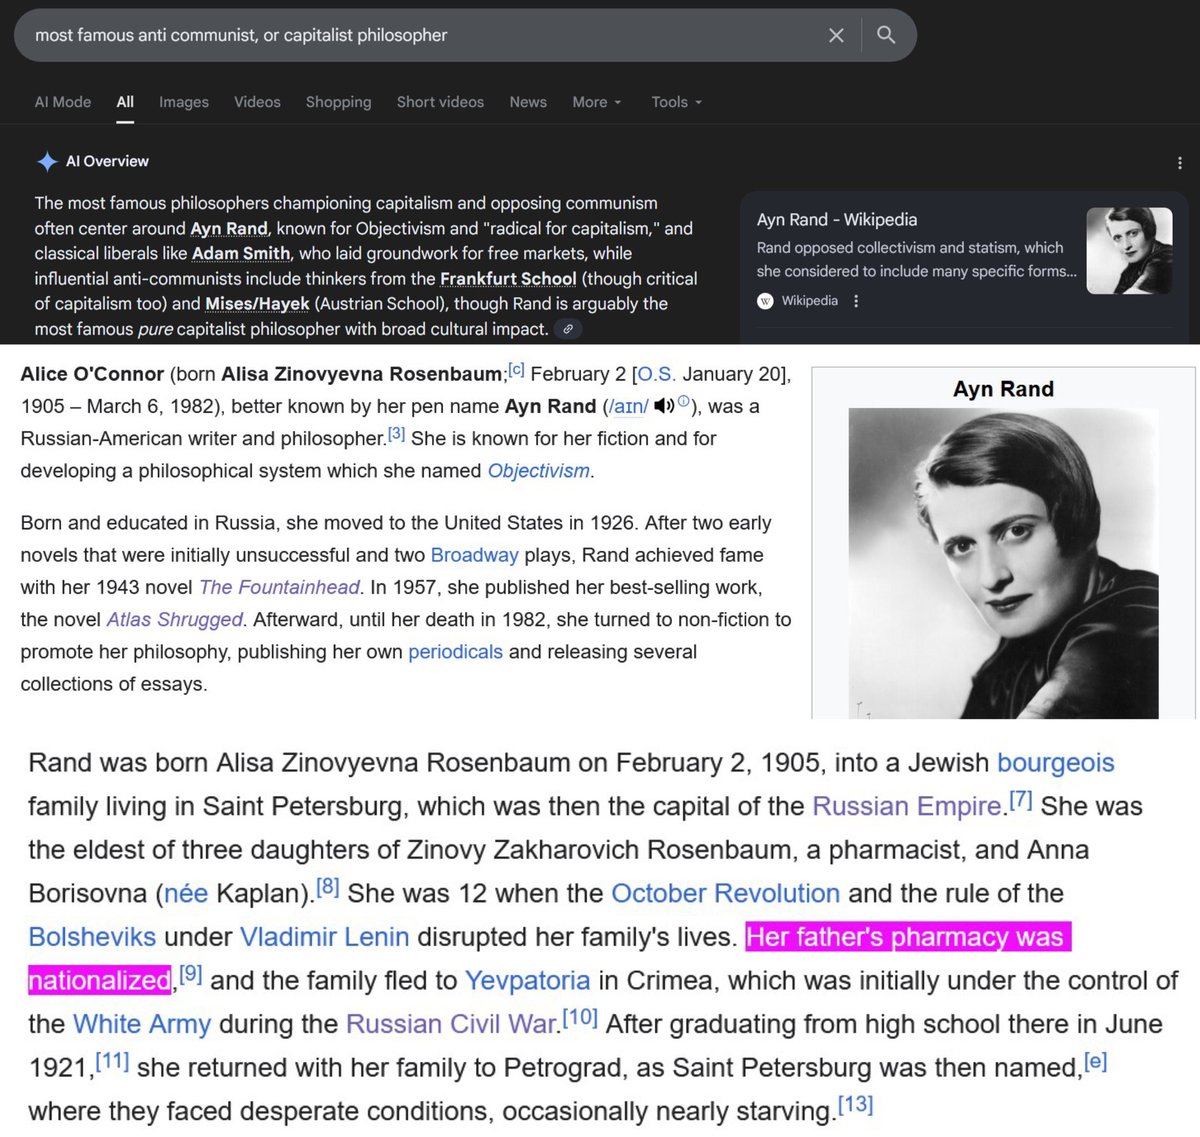Image resolution: width=1200 pixels, height=1137 pixels.
Task: Click footnote [c] after Rosenbaum
Action: (x=517, y=369)
